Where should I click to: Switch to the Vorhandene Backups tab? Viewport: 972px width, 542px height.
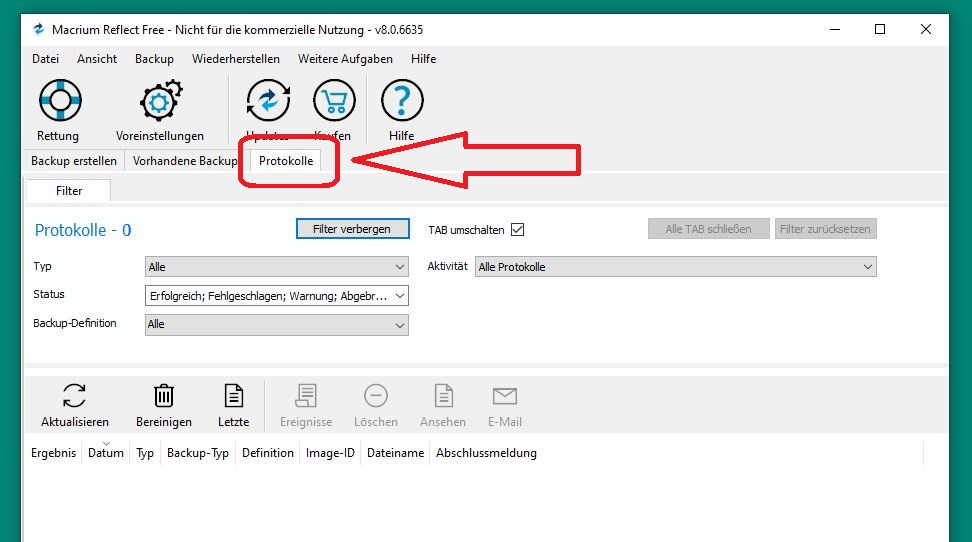184,161
